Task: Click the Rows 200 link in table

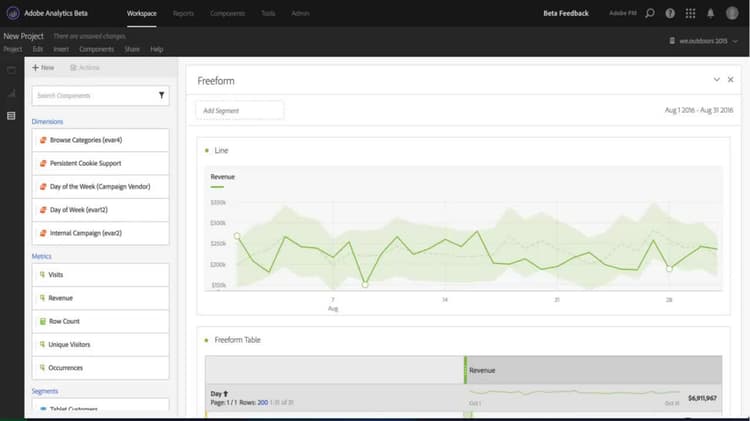Action: point(263,403)
